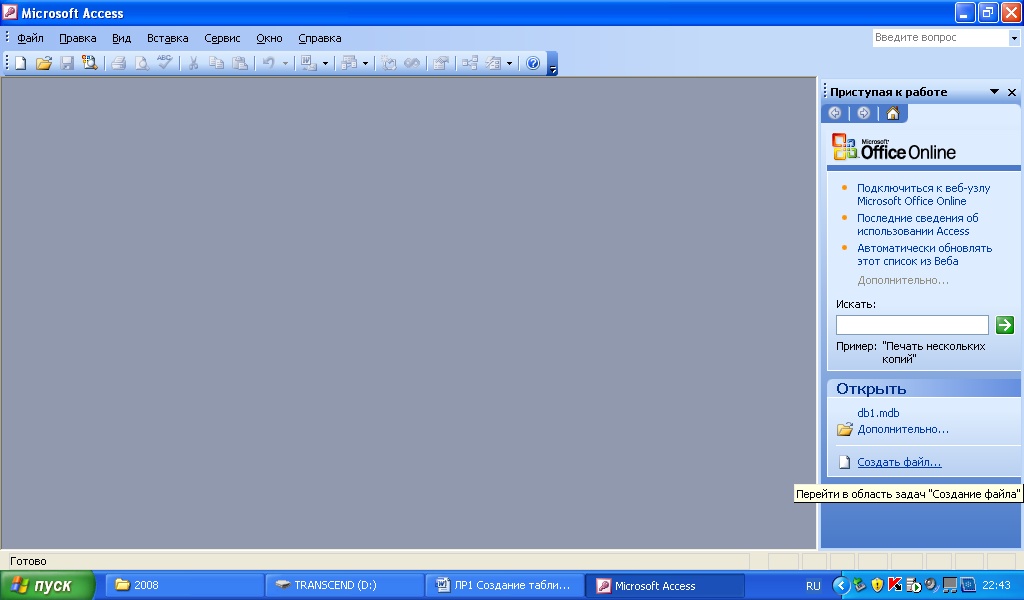Click 'Автоматически обновлять этот список из Веба'
The height and width of the screenshot is (600, 1024).
(924, 255)
